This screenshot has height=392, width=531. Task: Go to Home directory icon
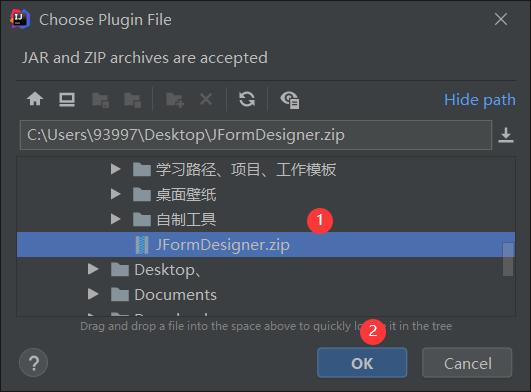coord(35,100)
